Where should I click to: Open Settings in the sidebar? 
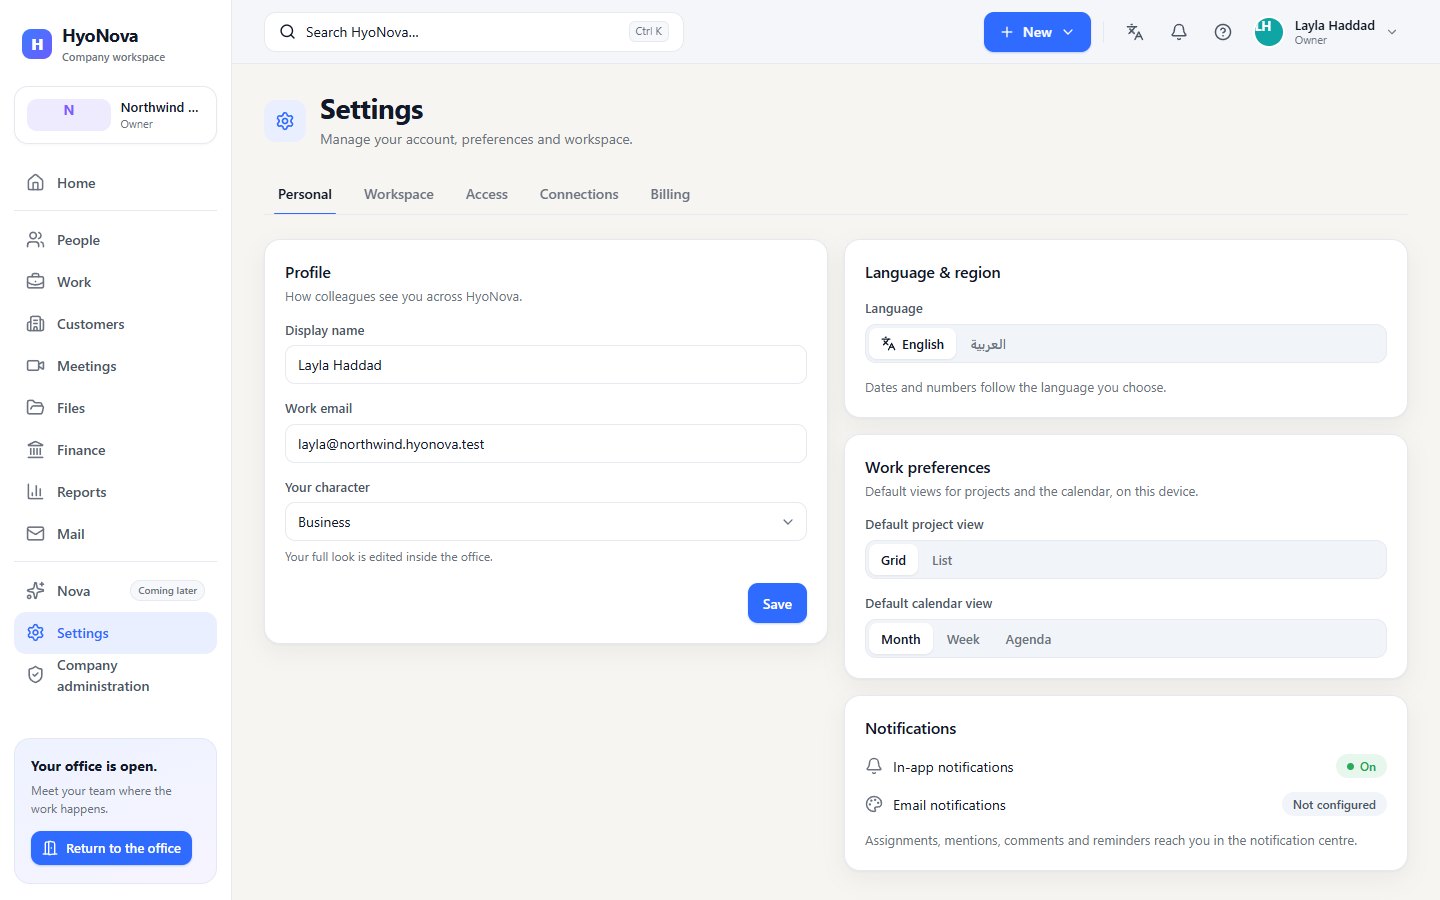pyautogui.click(x=115, y=633)
